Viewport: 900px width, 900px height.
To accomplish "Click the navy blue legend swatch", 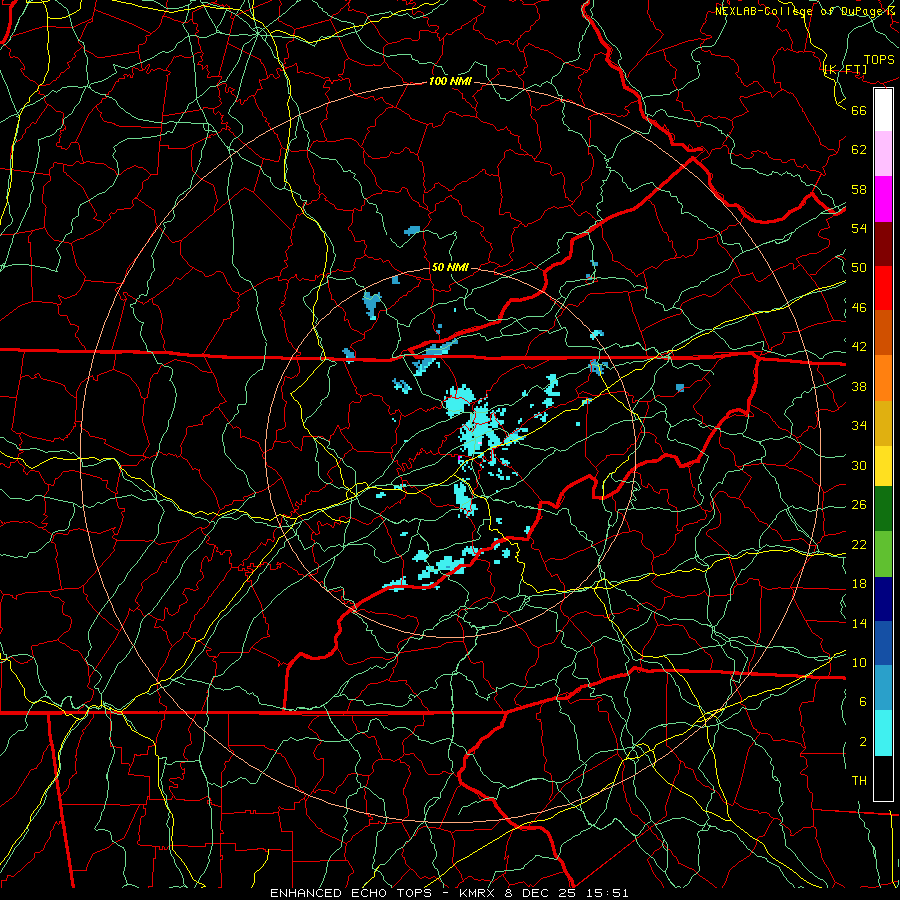I will 883,599.
